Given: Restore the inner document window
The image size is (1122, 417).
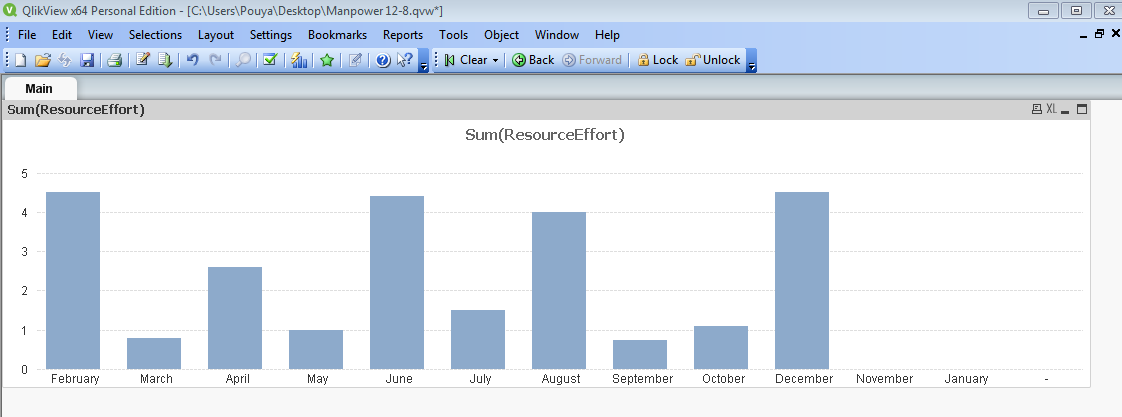Looking at the screenshot, I should coord(1100,34).
